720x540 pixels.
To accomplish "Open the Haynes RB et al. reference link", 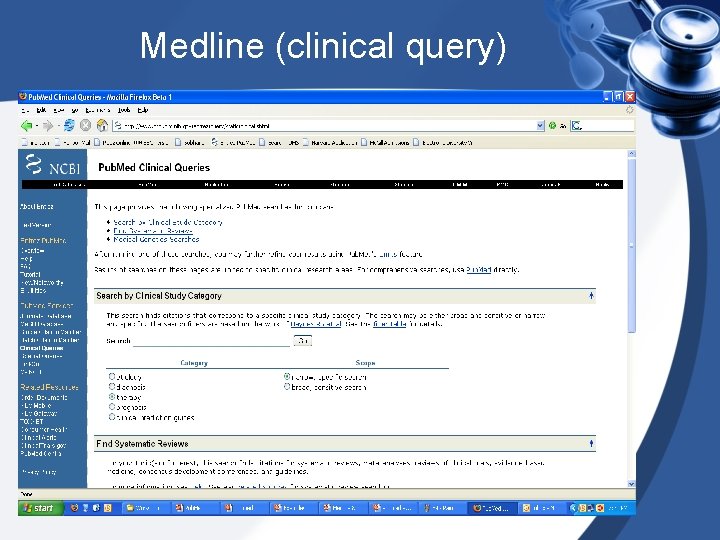I will pyautogui.click(x=316, y=324).
